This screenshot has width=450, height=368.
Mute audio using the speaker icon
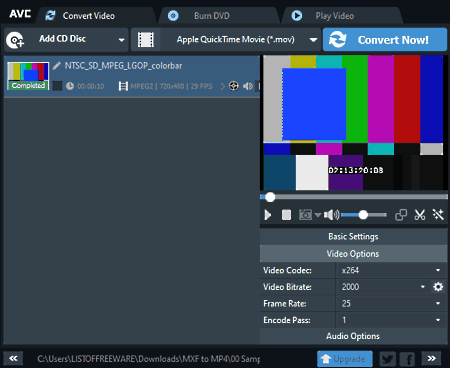[331, 215]
